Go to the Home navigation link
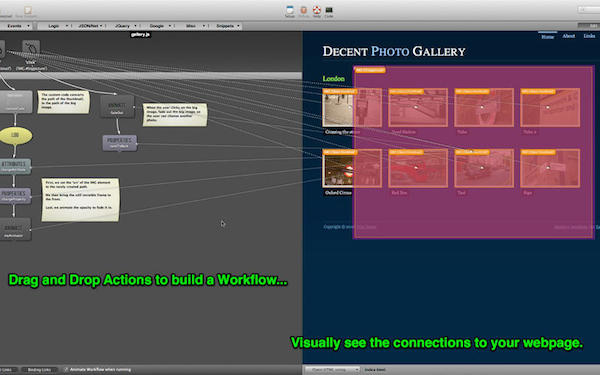 click(548, 37)
